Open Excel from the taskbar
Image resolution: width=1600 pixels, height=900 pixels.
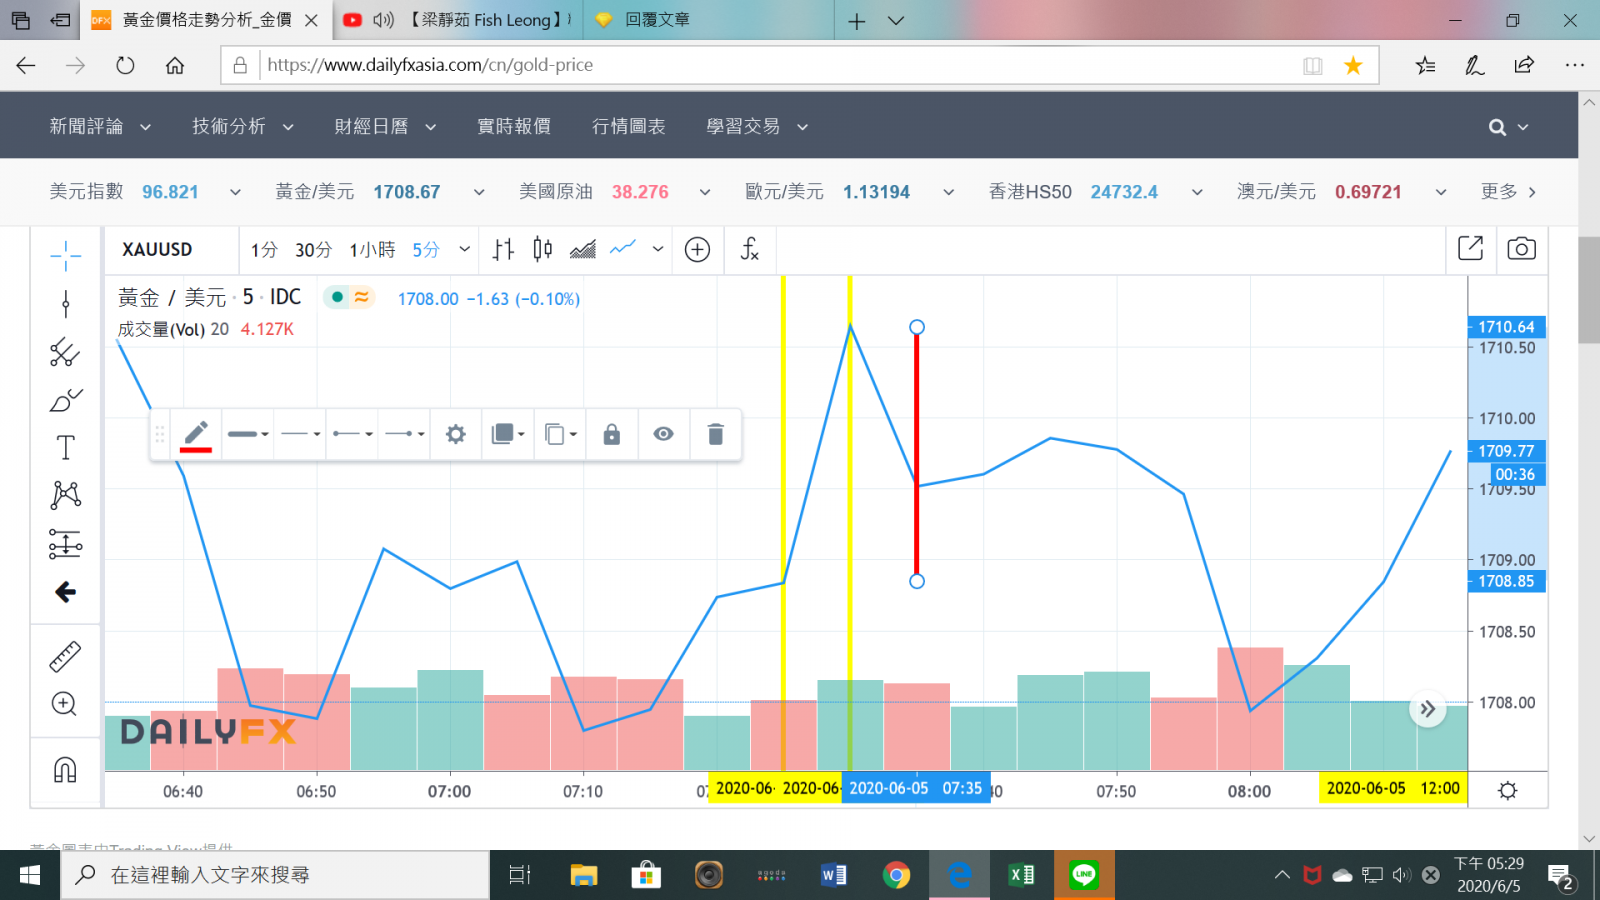[1021, 876]
